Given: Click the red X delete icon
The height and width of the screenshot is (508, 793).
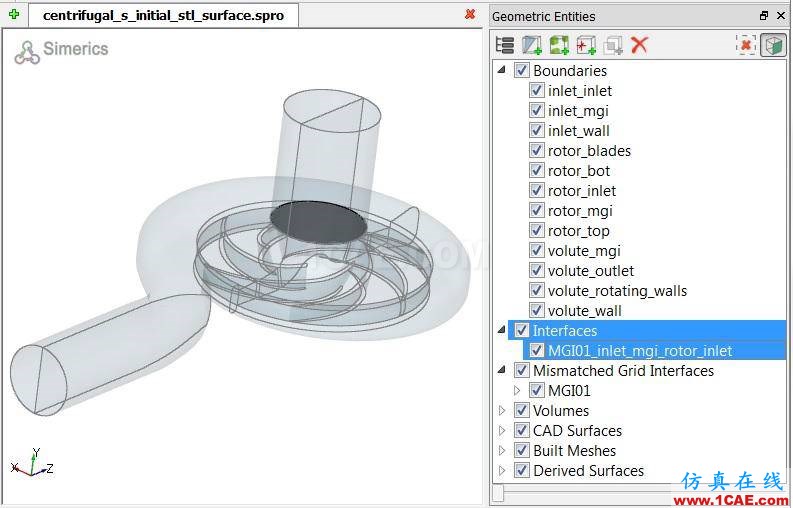Looking at the screenshot, I should (639, 45).
